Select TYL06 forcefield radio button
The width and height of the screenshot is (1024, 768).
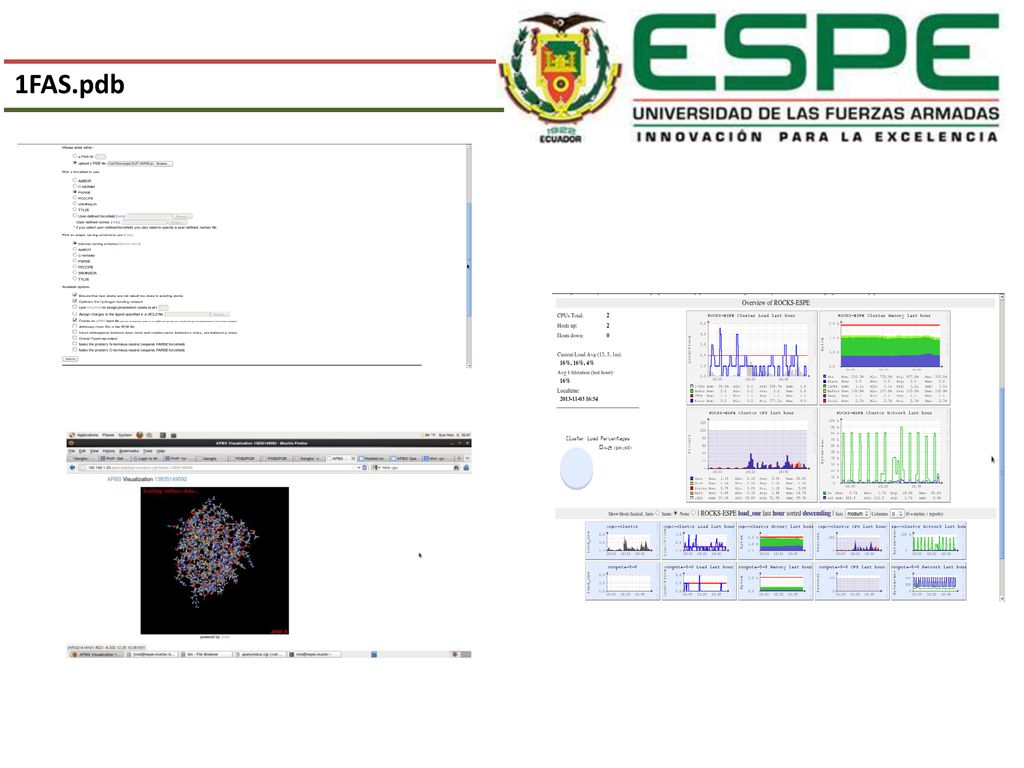coord(74,209)
